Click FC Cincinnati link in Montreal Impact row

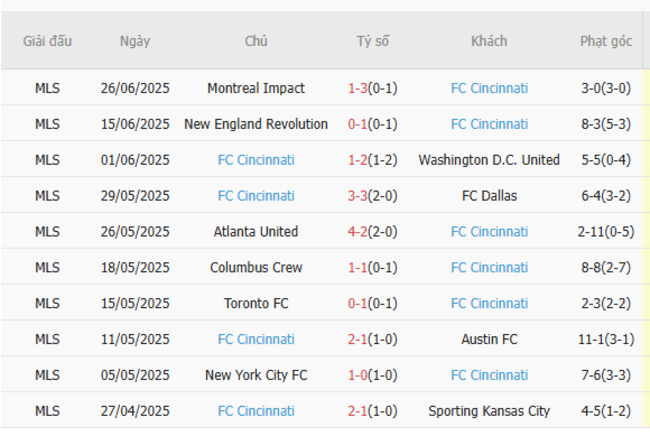(489, 88)
